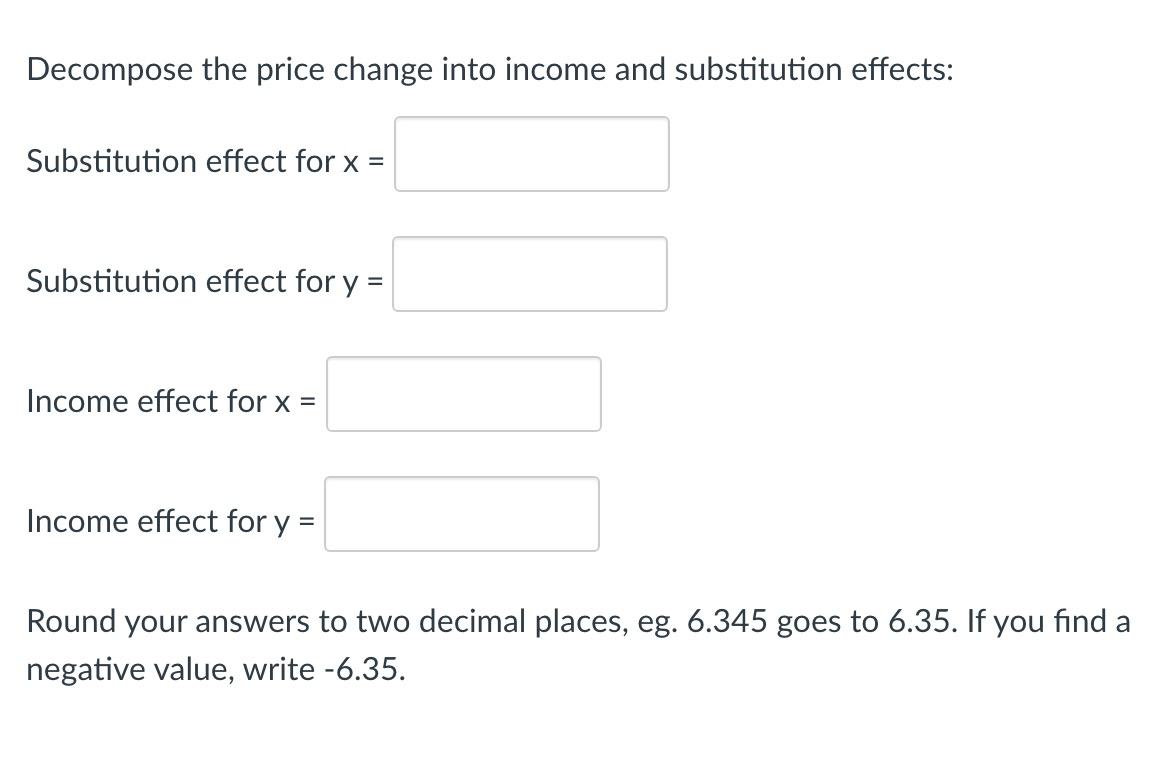This screenshot has height=760, width=1170.
Task: Click the 'Substitution effect for y =' label
Action: 205,282
